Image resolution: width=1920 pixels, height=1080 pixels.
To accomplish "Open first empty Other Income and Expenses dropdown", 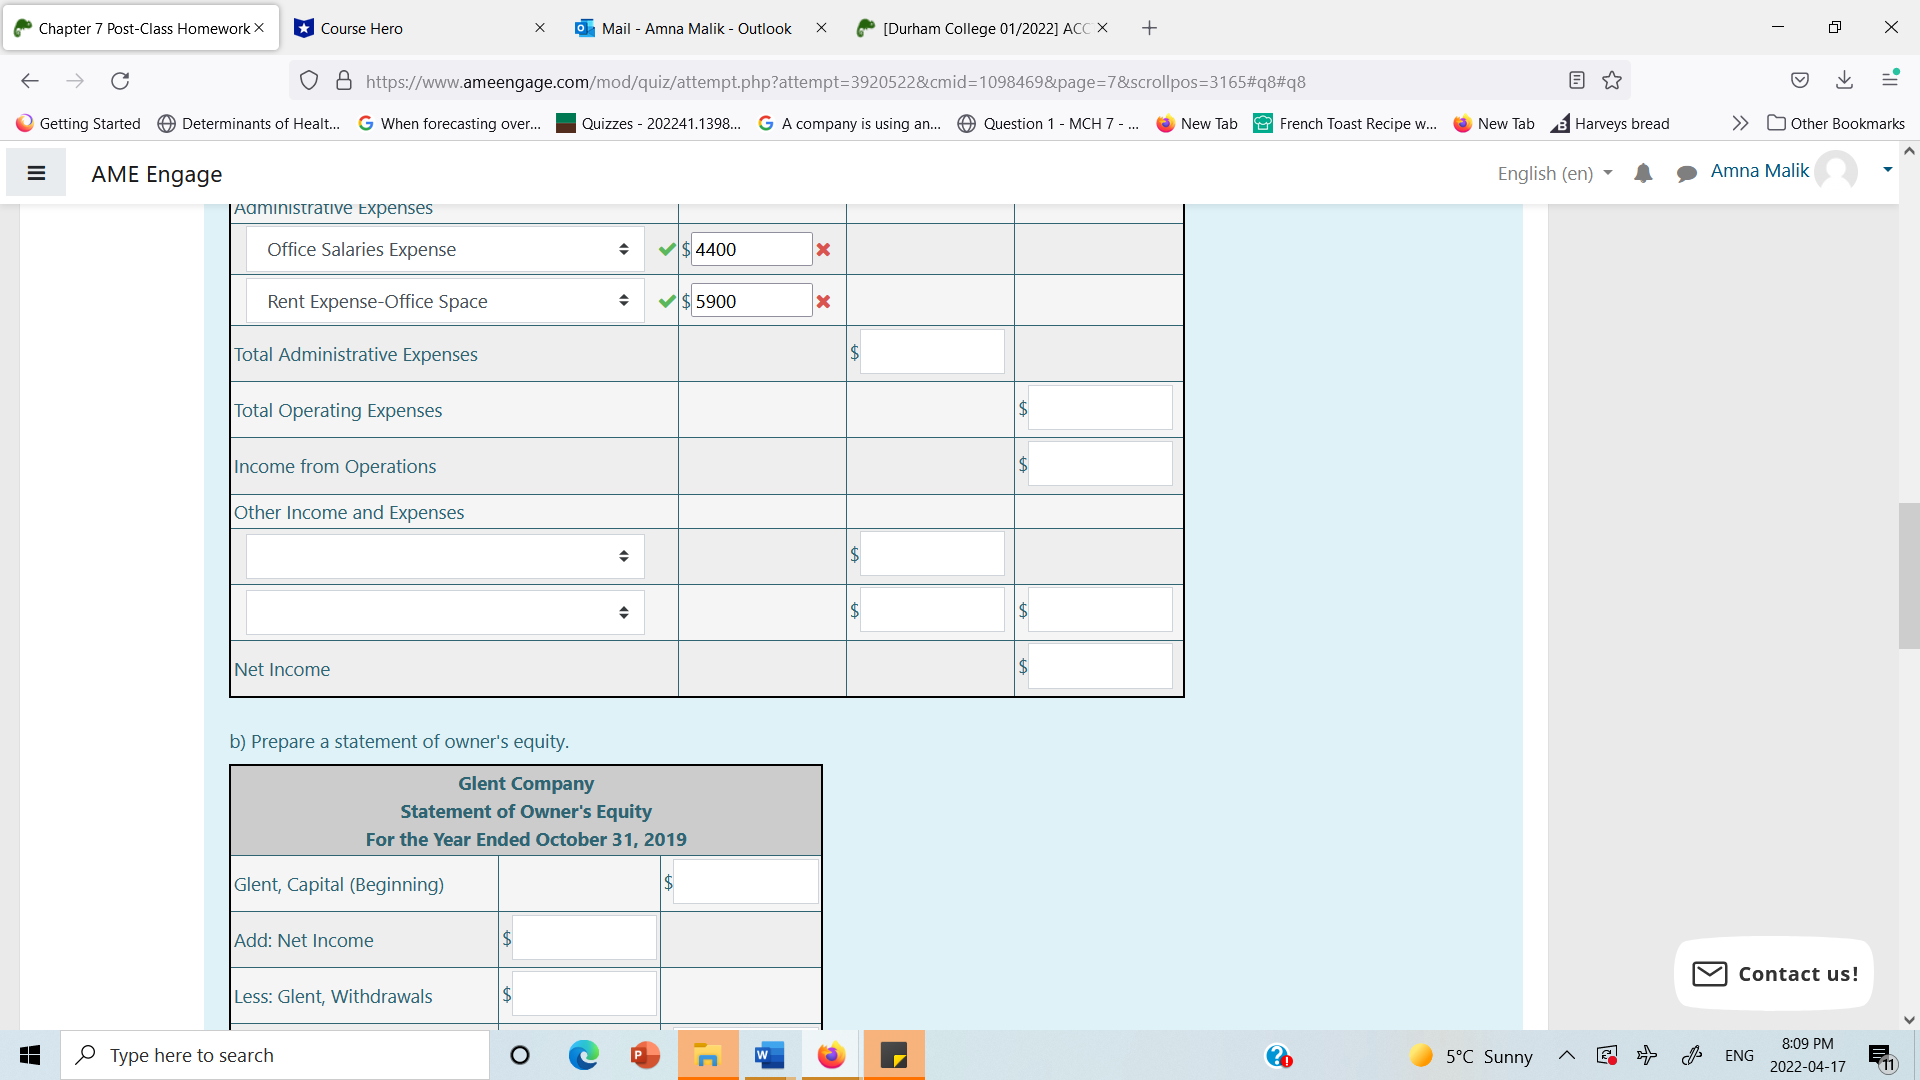I will tap(445, 556).
